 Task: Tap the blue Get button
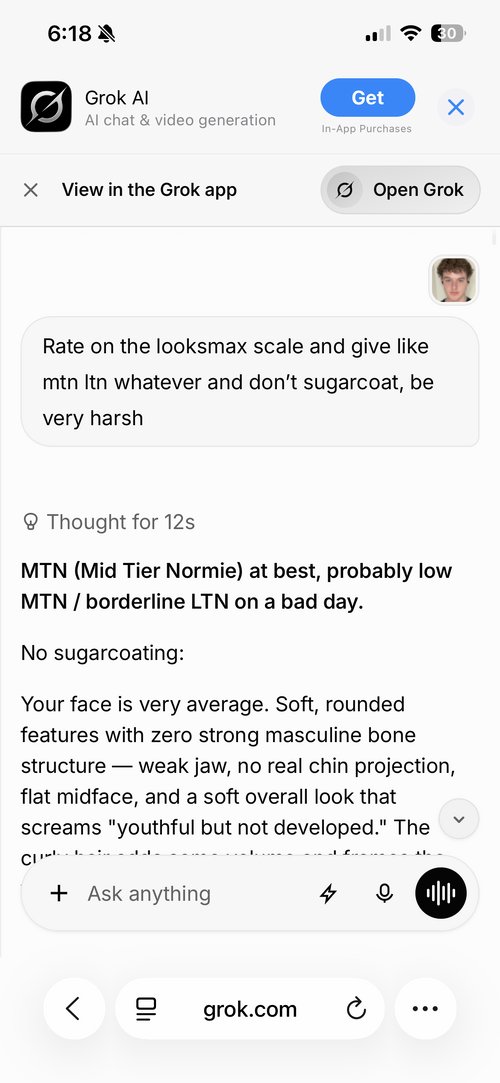[x=367, y=98]
